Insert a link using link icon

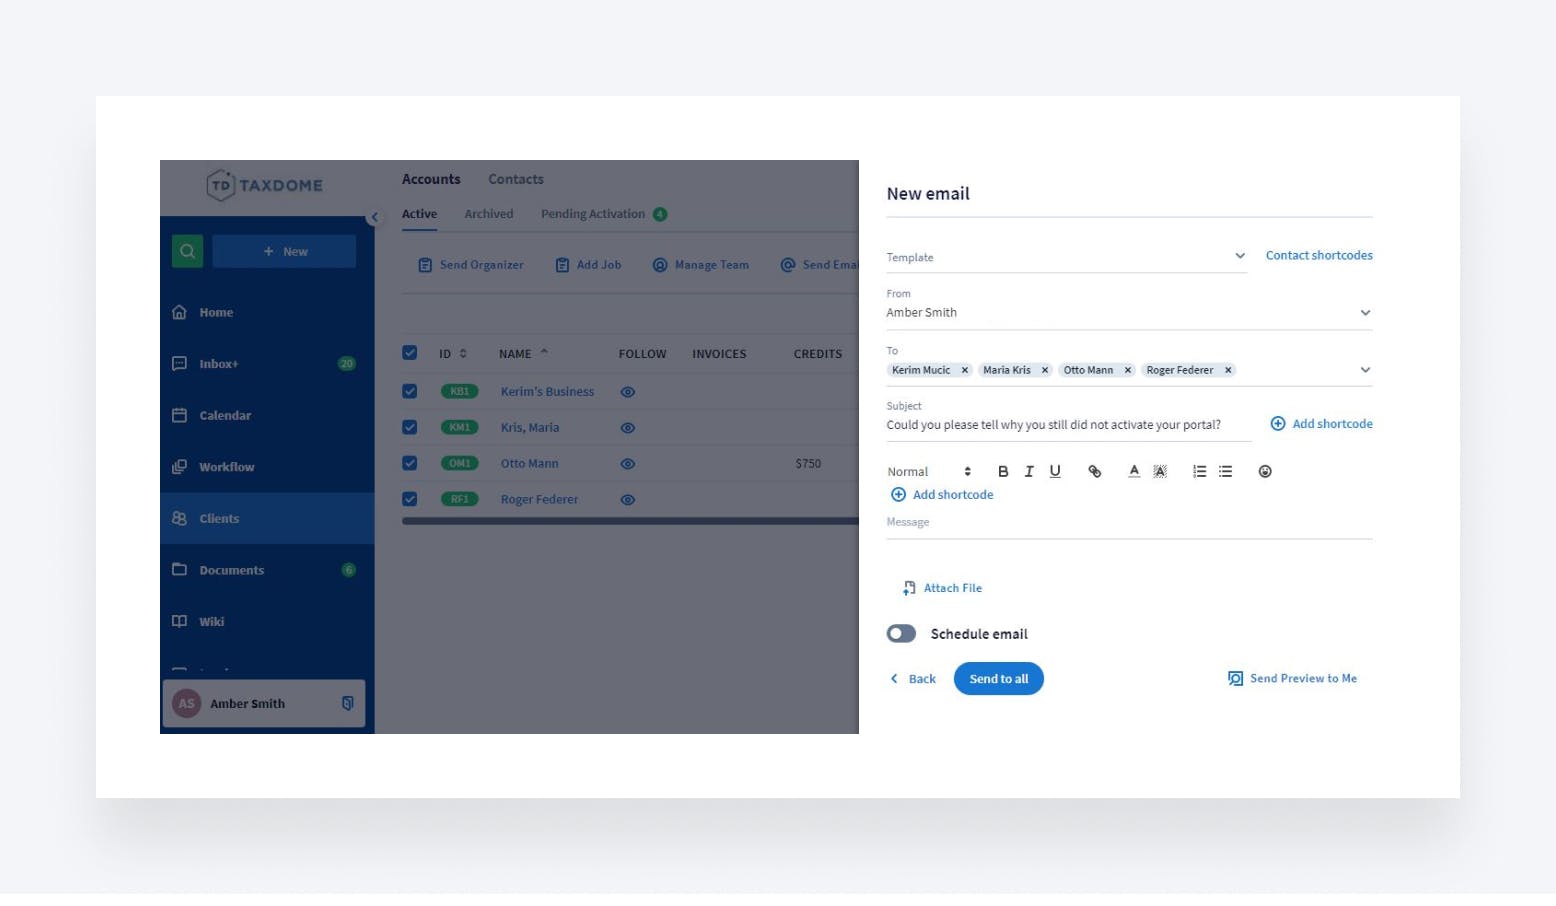click(x=1095, y=472)
